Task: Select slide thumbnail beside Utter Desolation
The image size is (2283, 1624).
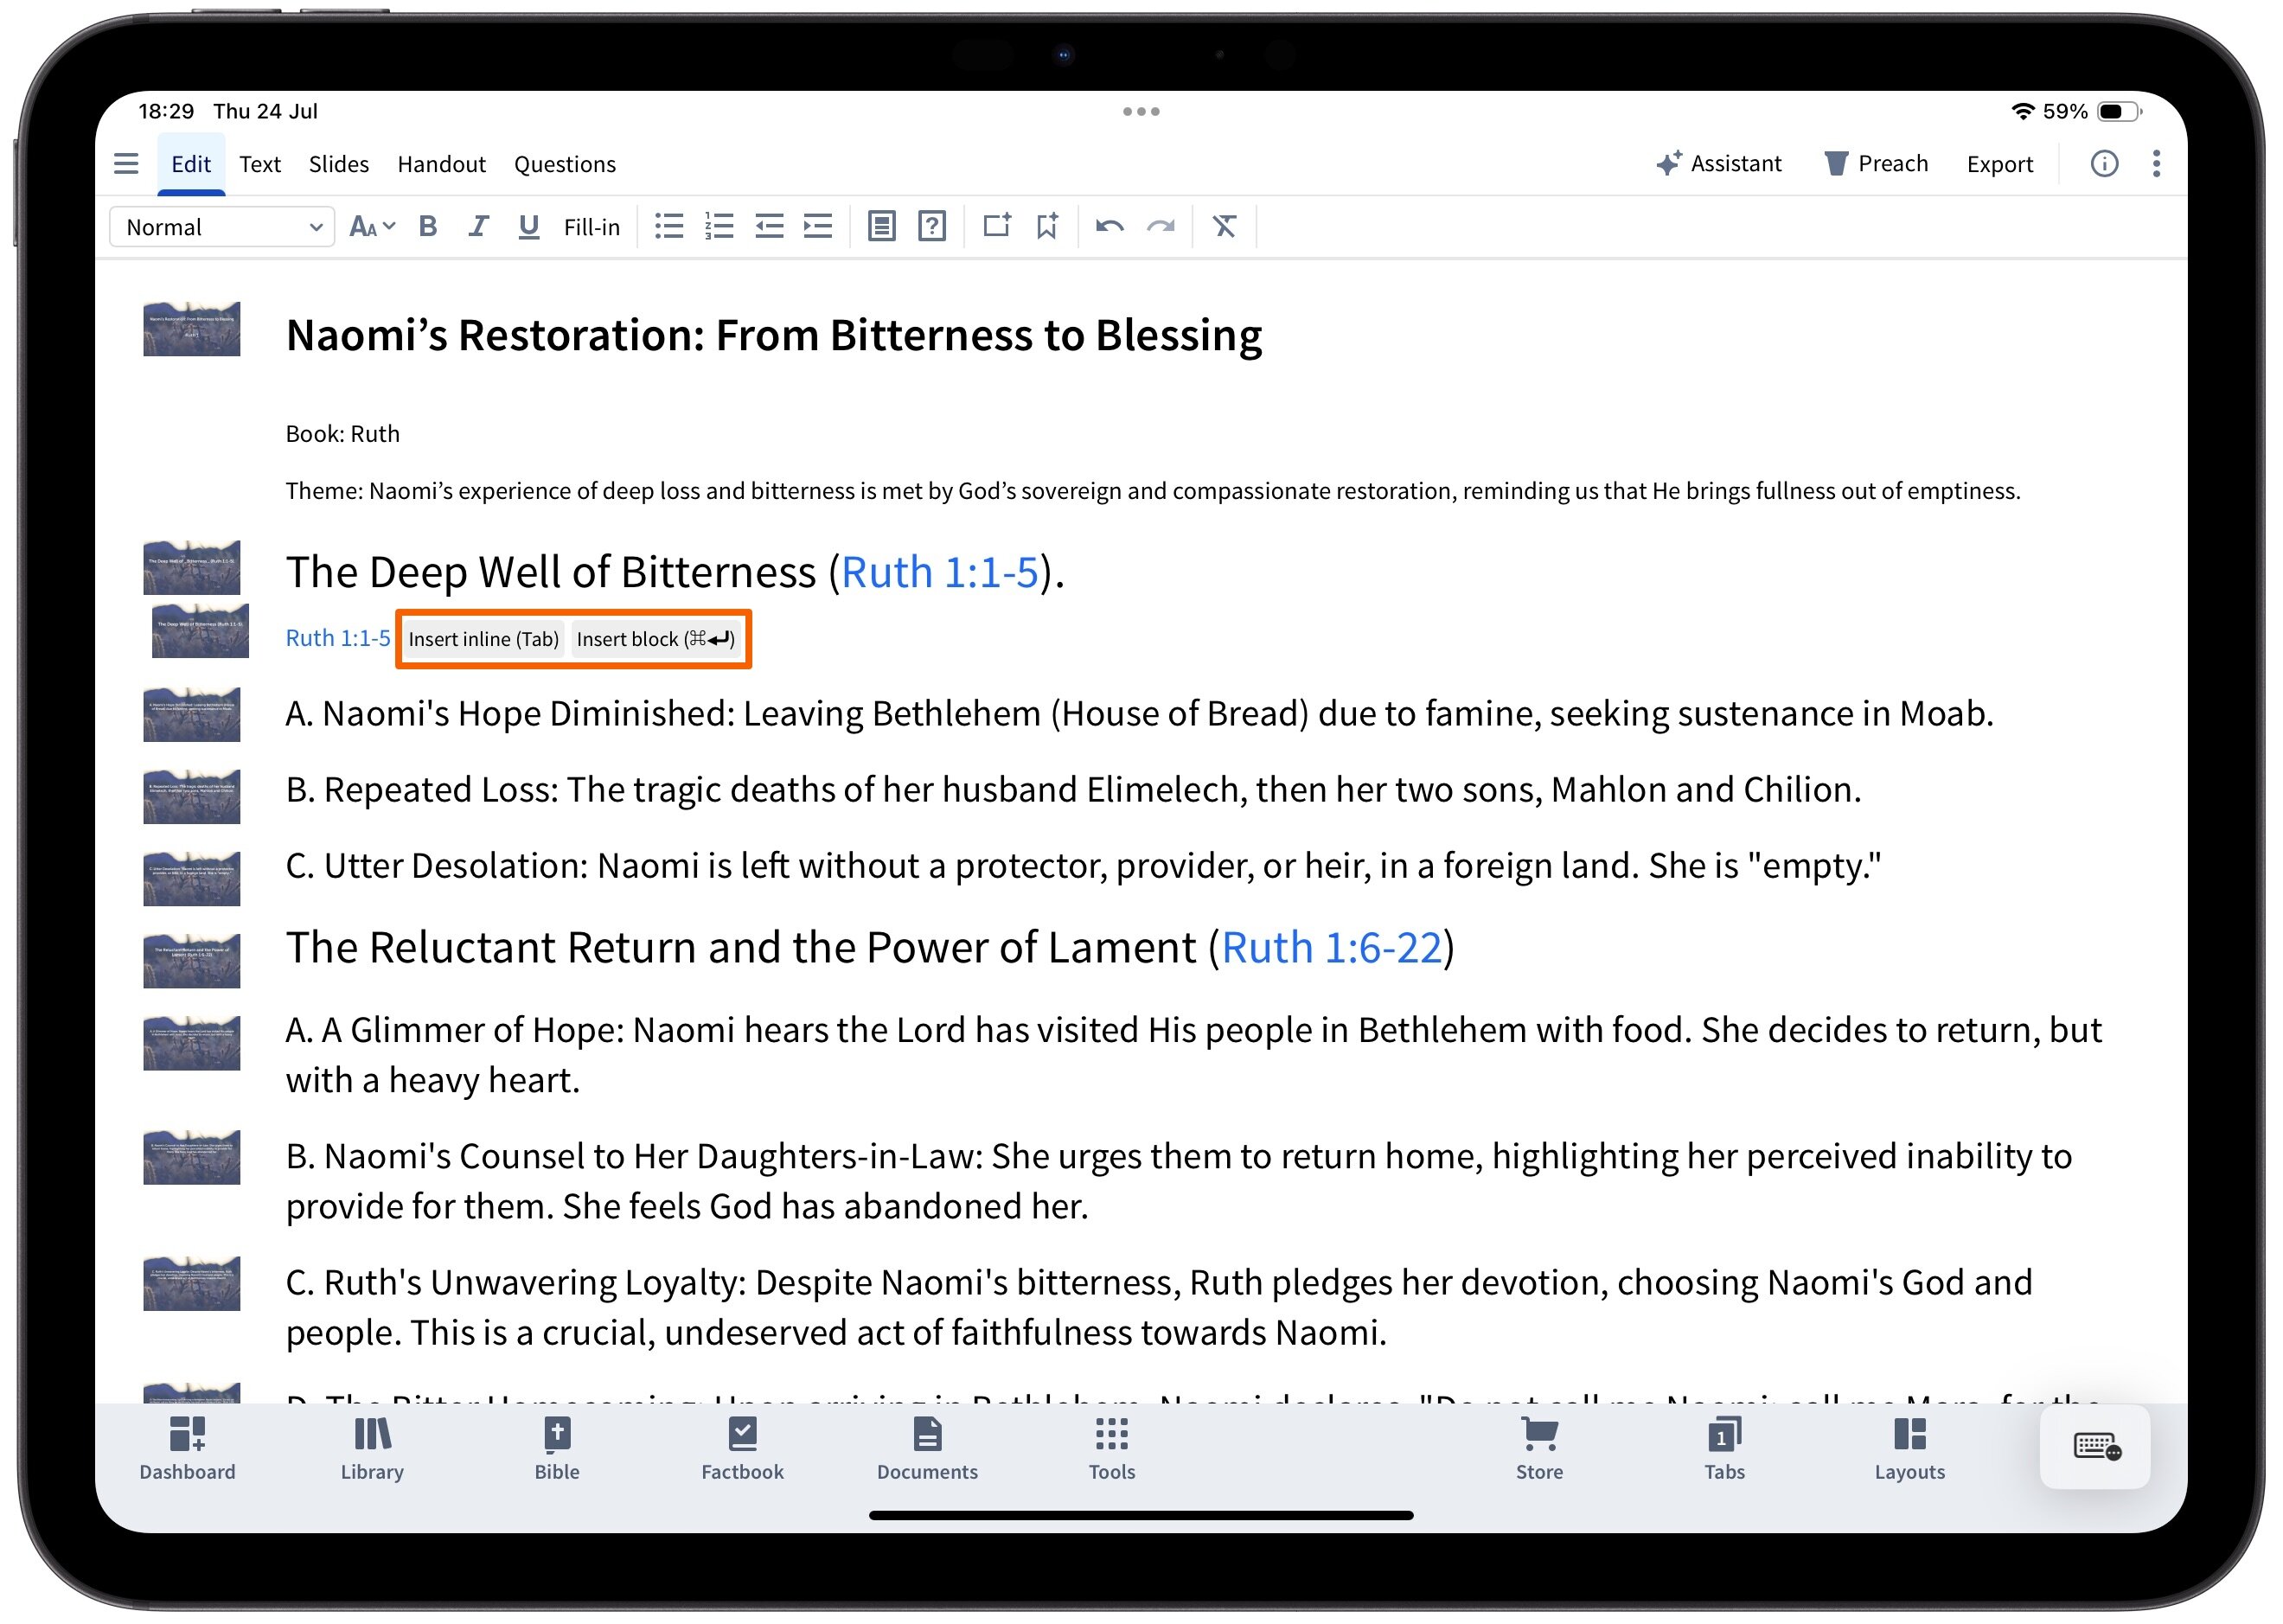Action: tap(191, 878)
